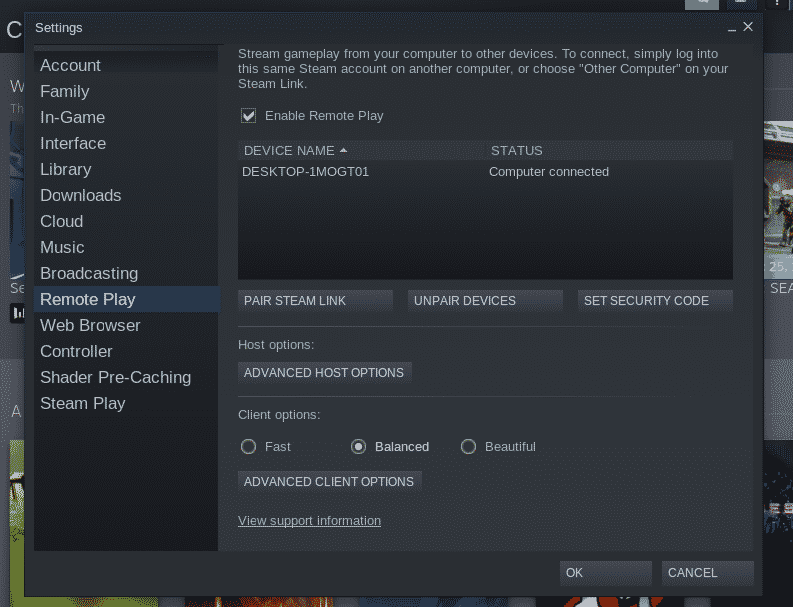Screen dimensions: 793x607
Task: Click the Unpair Devices button
Action: point(485,300)
